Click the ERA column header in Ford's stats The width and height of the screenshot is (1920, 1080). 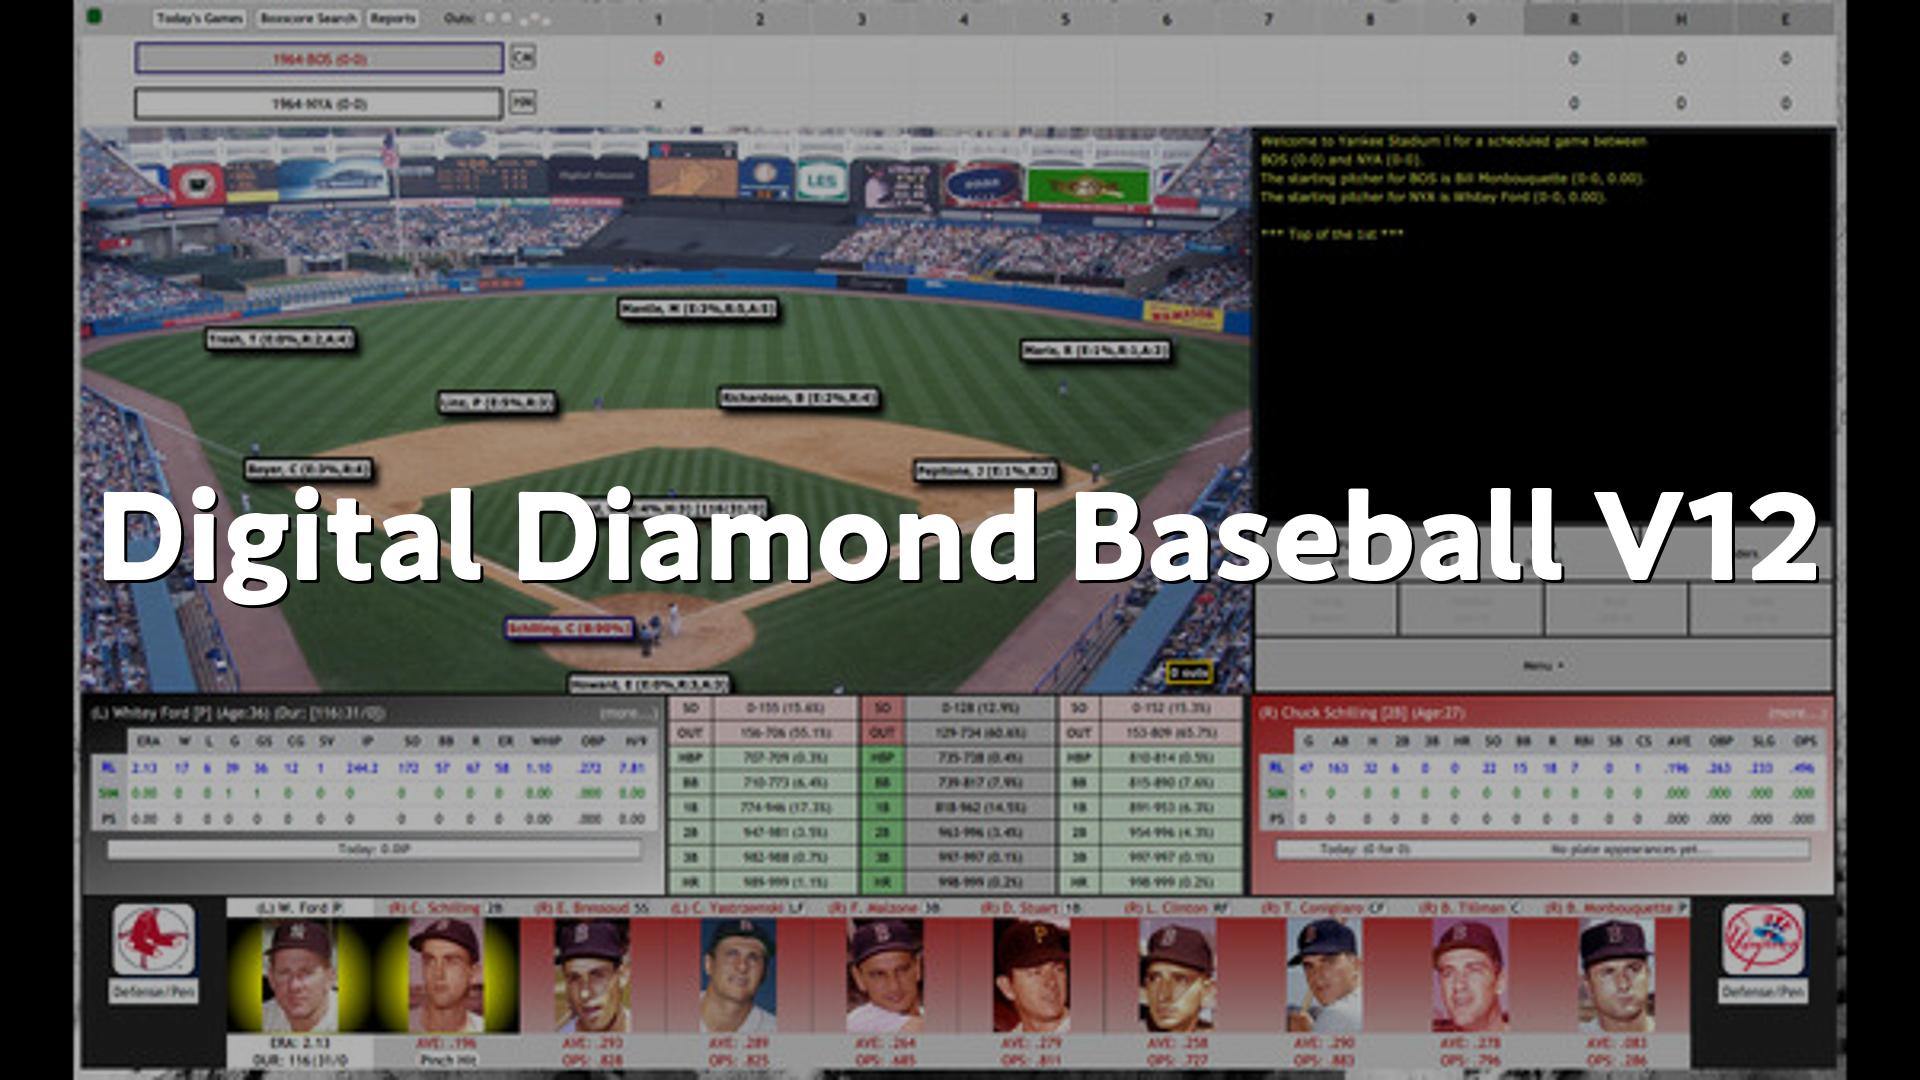149,742
